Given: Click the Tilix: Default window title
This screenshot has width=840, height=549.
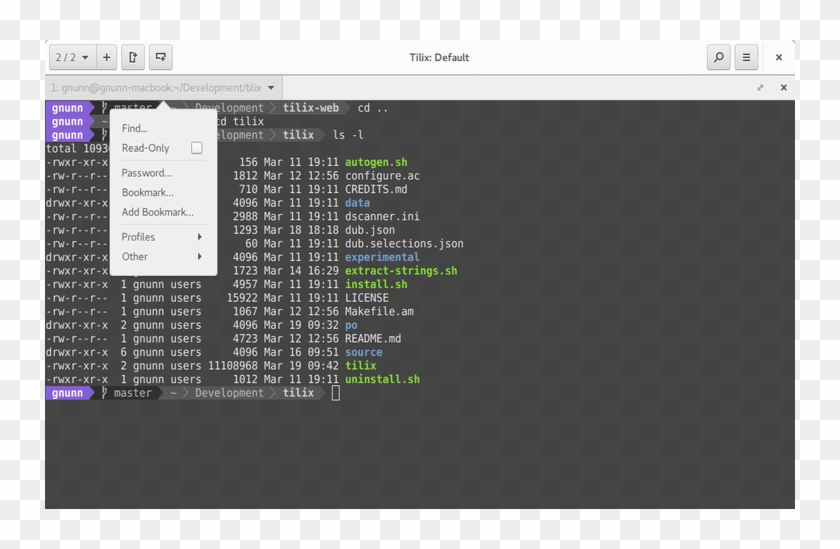Looking at the screenshot, I should point(439,57).
